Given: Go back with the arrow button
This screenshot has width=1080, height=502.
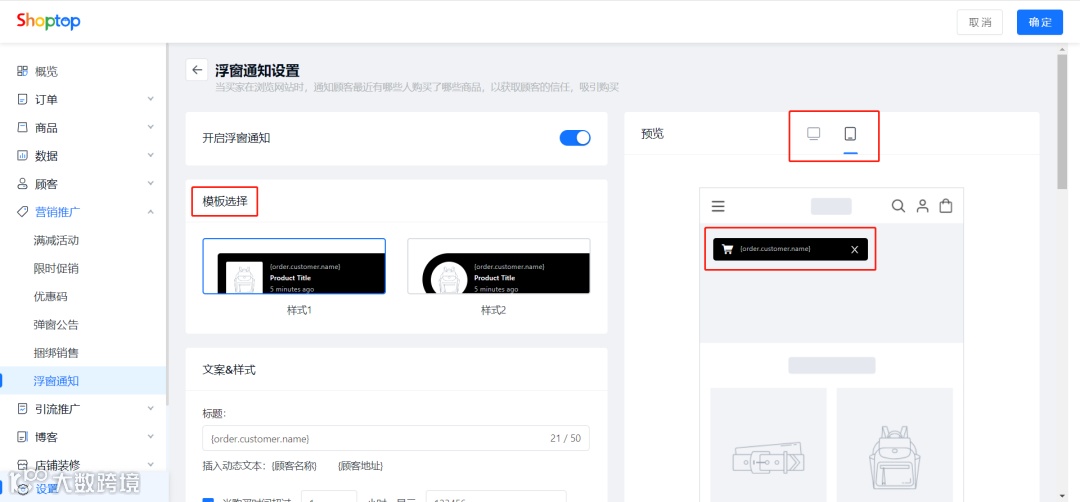Looking at the screenshot, I should click(197, 70).
